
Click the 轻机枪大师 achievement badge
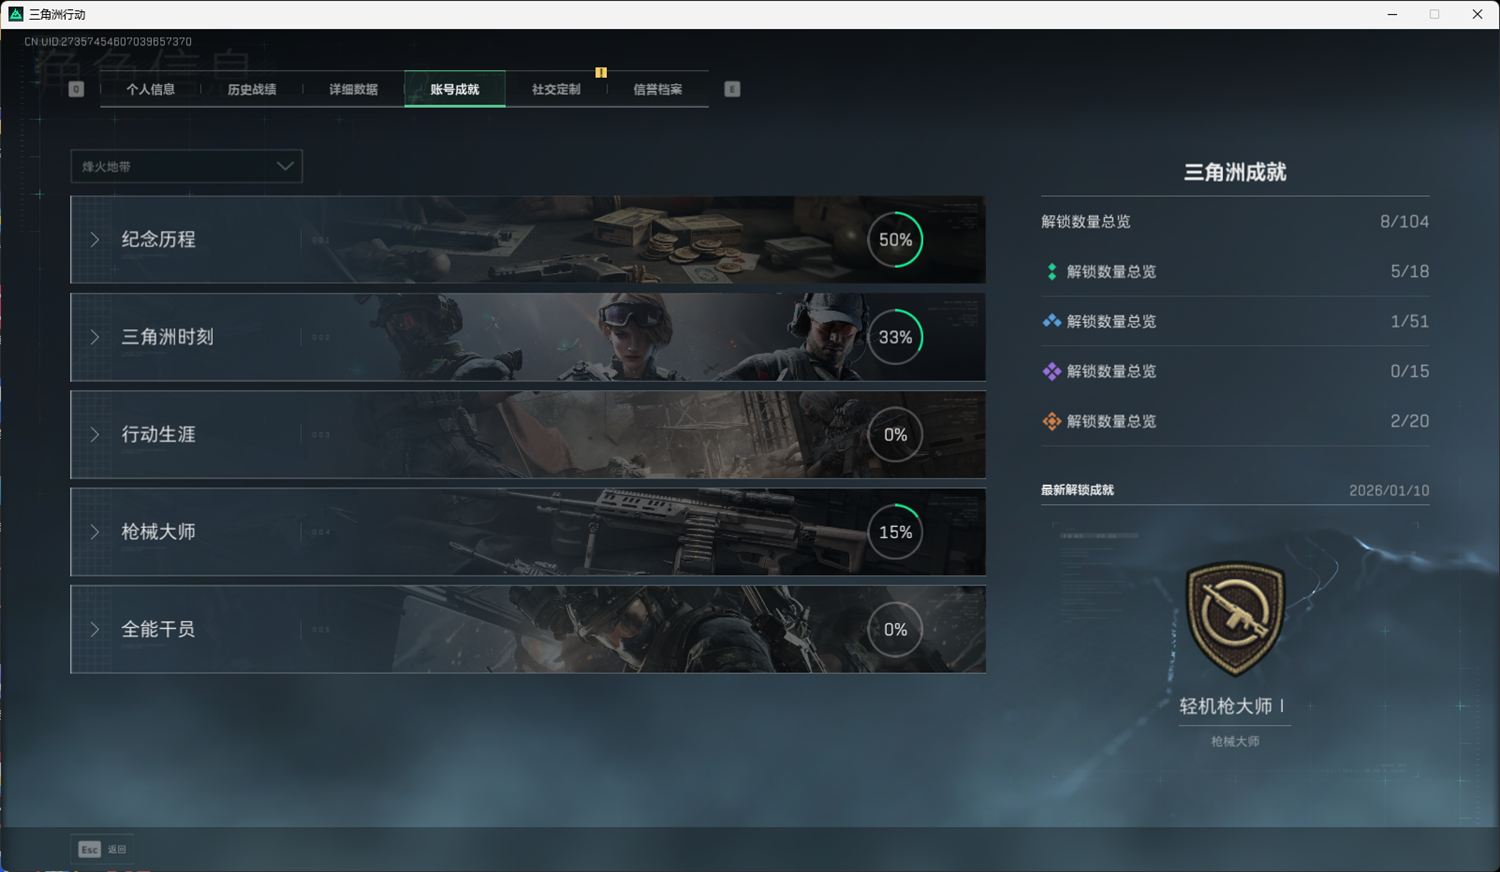click(x=1235, y=618)
